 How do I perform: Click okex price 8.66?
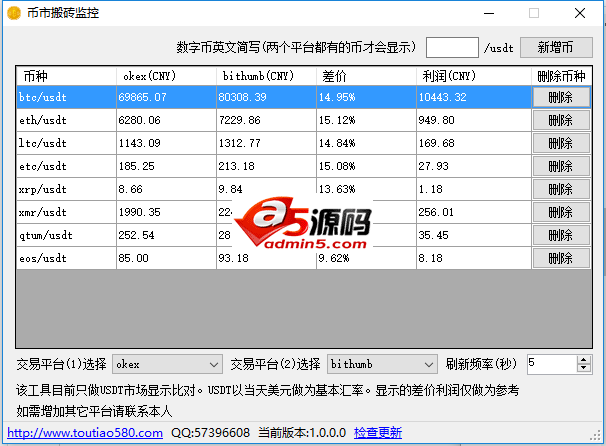coord(166,189)
